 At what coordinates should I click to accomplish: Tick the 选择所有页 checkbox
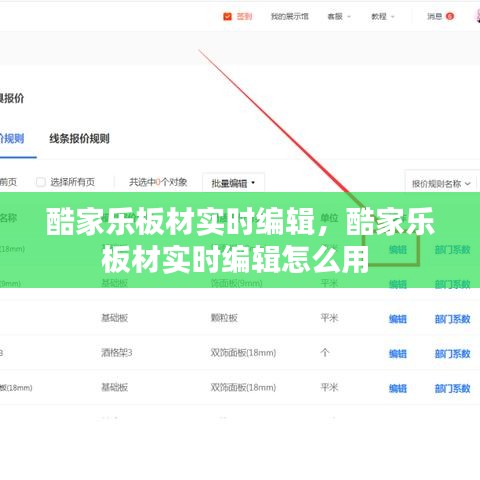pos(41,182)
